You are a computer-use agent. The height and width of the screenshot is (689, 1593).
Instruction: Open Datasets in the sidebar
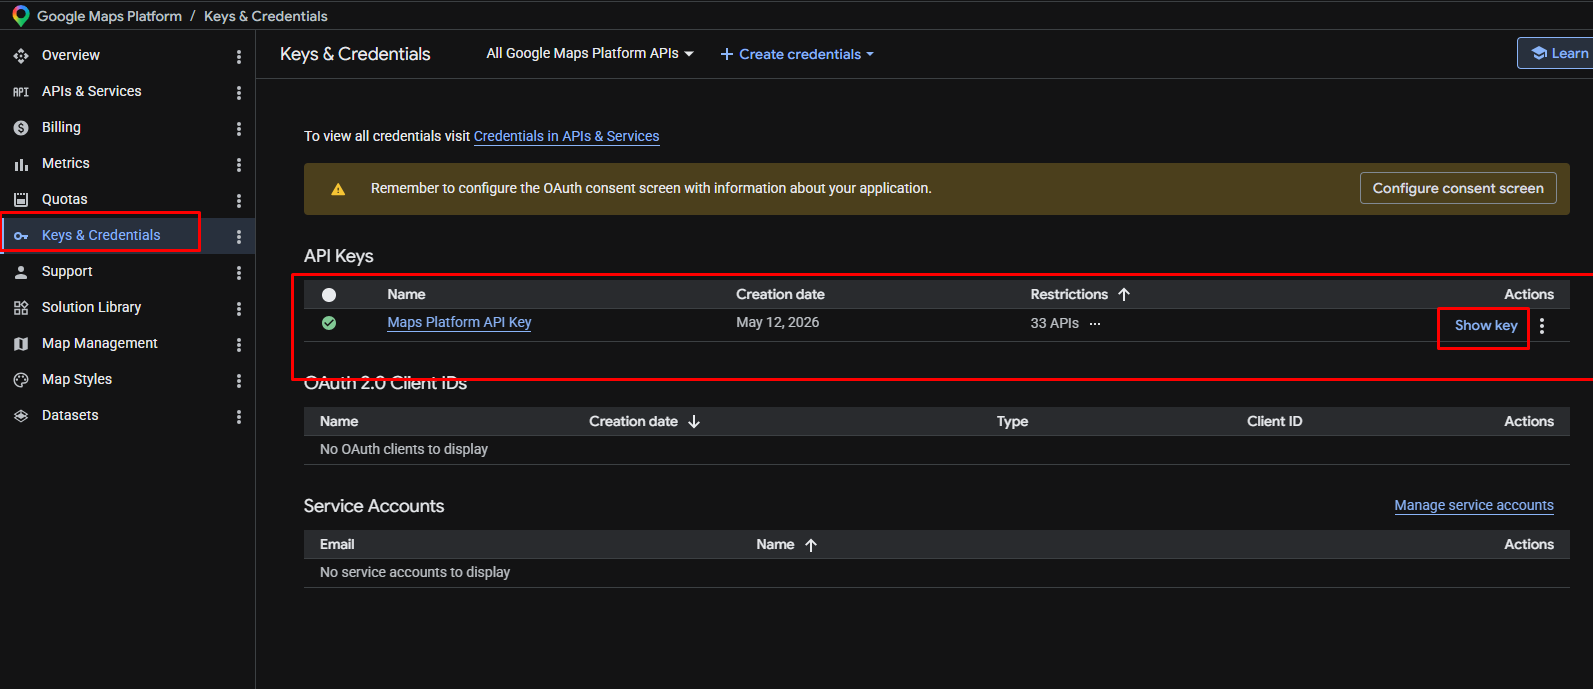(x=70, y=416)
